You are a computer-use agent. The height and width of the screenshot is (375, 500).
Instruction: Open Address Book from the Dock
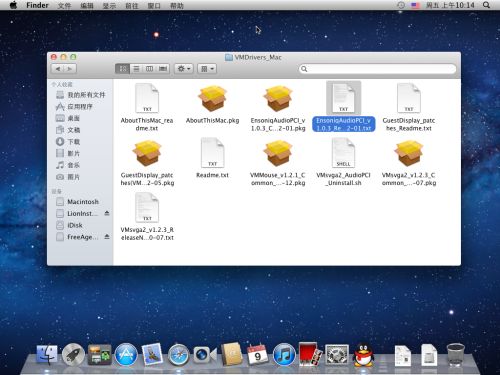point(231,354)
